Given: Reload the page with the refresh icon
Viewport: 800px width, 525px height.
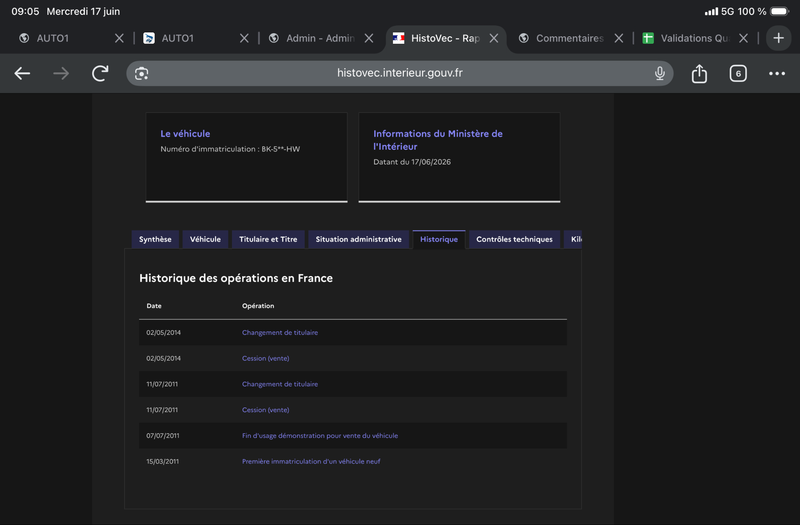Looking at the screenshot, I should (100, 73).
